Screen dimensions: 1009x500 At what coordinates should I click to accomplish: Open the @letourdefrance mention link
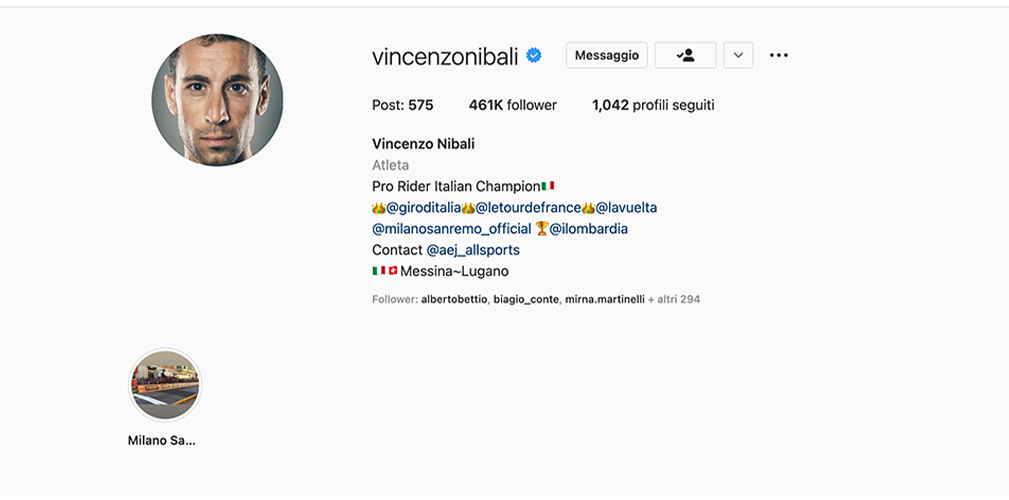528,208
